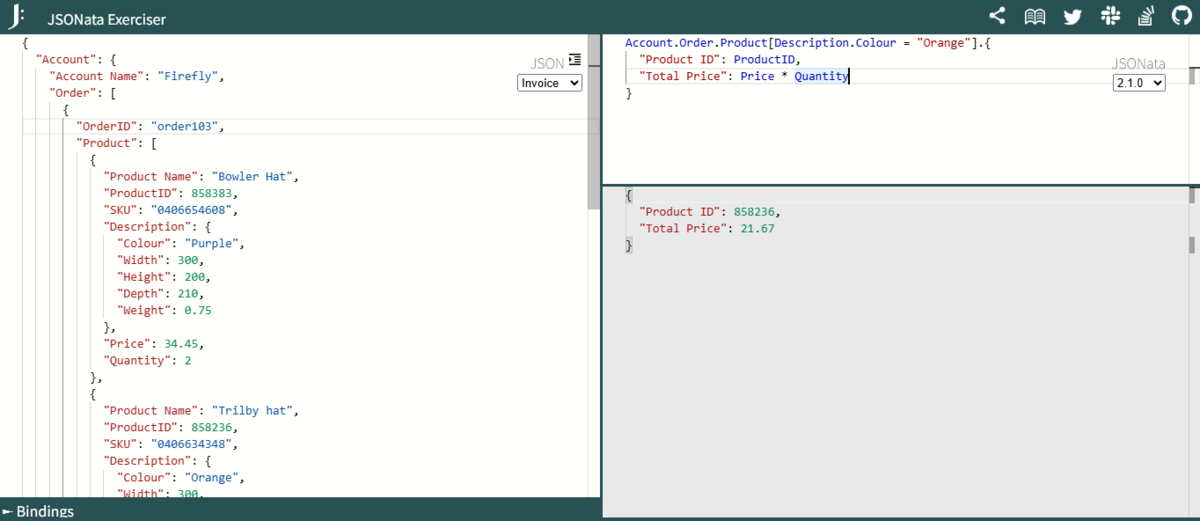
Task: Click "Trilby hat" product name value
Action: tap(252, 410)
